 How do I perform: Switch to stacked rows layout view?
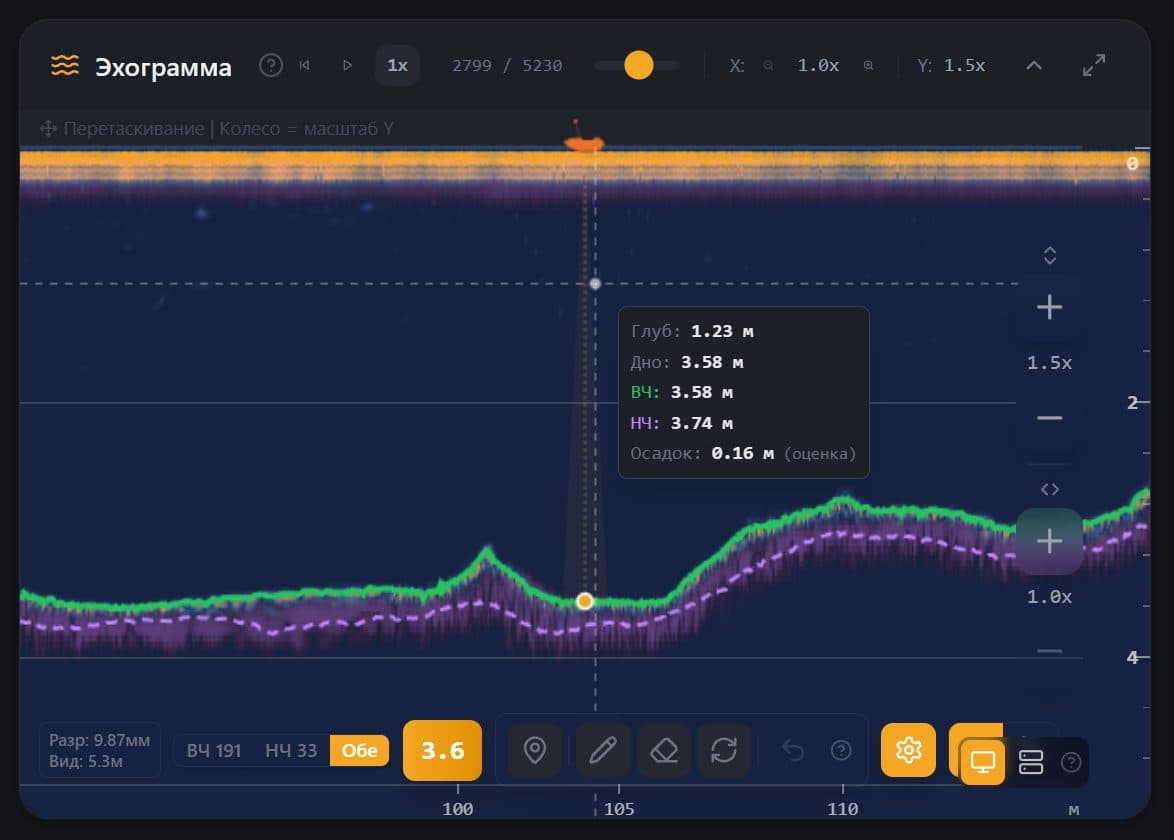(x=1031, y=762)
